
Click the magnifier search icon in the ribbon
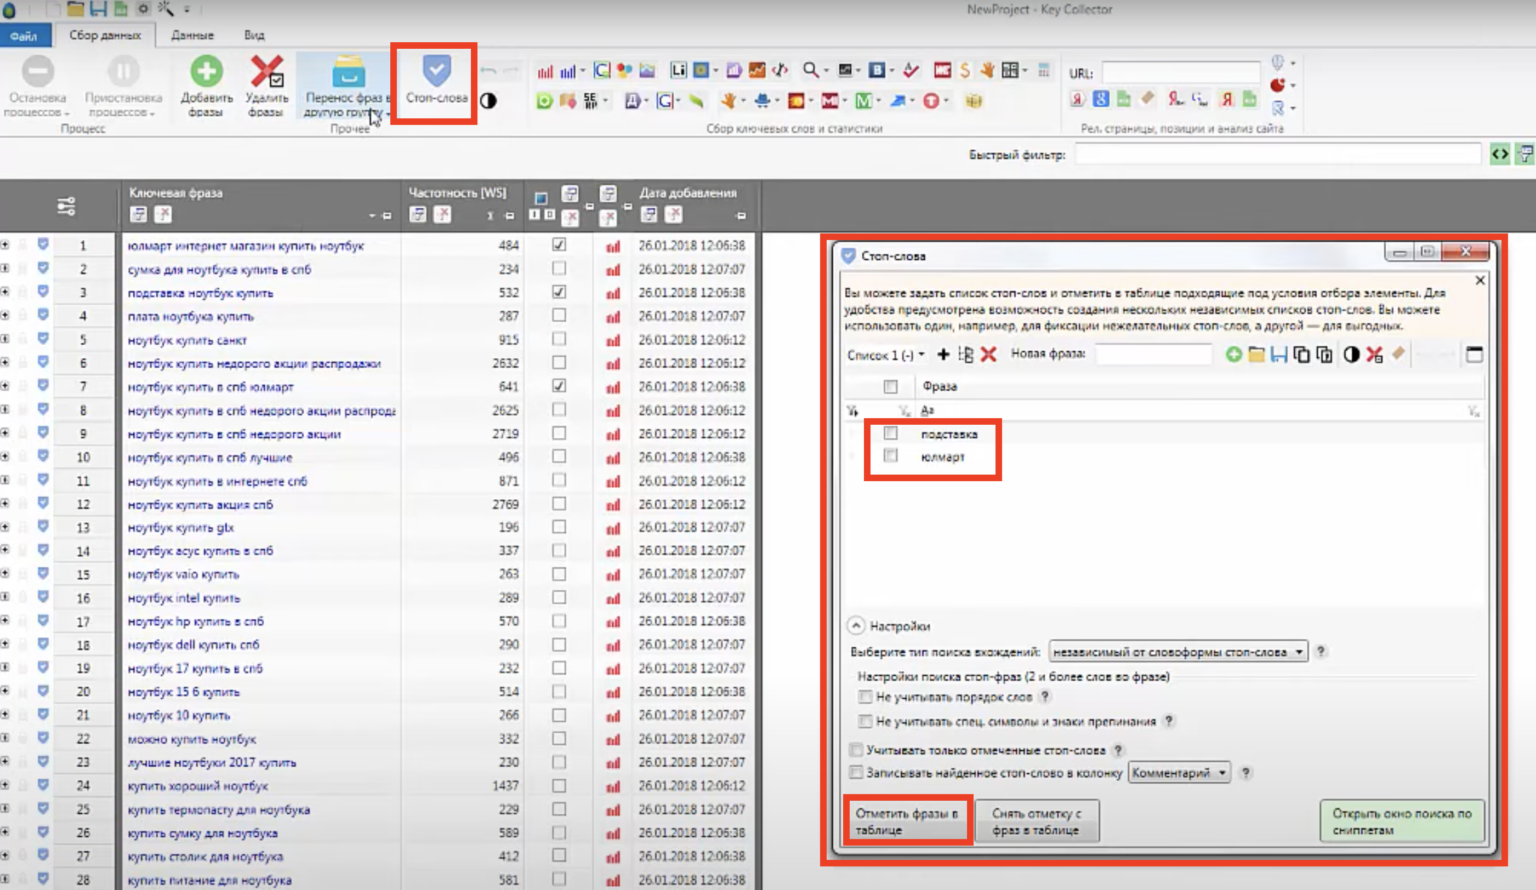[811, 70]
